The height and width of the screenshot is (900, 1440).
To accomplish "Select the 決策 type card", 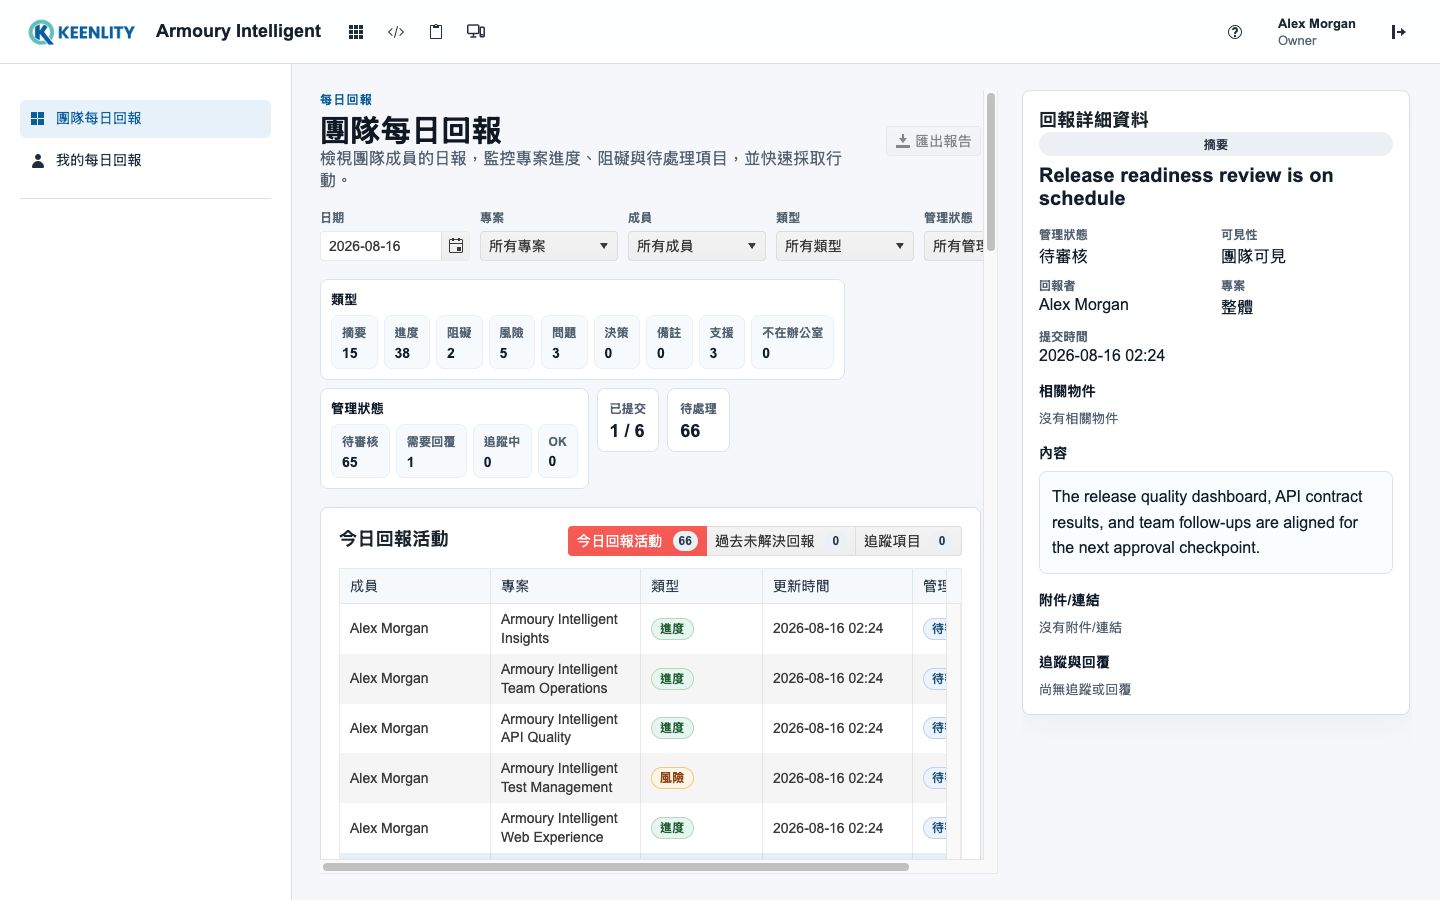I will click(617, 342).
